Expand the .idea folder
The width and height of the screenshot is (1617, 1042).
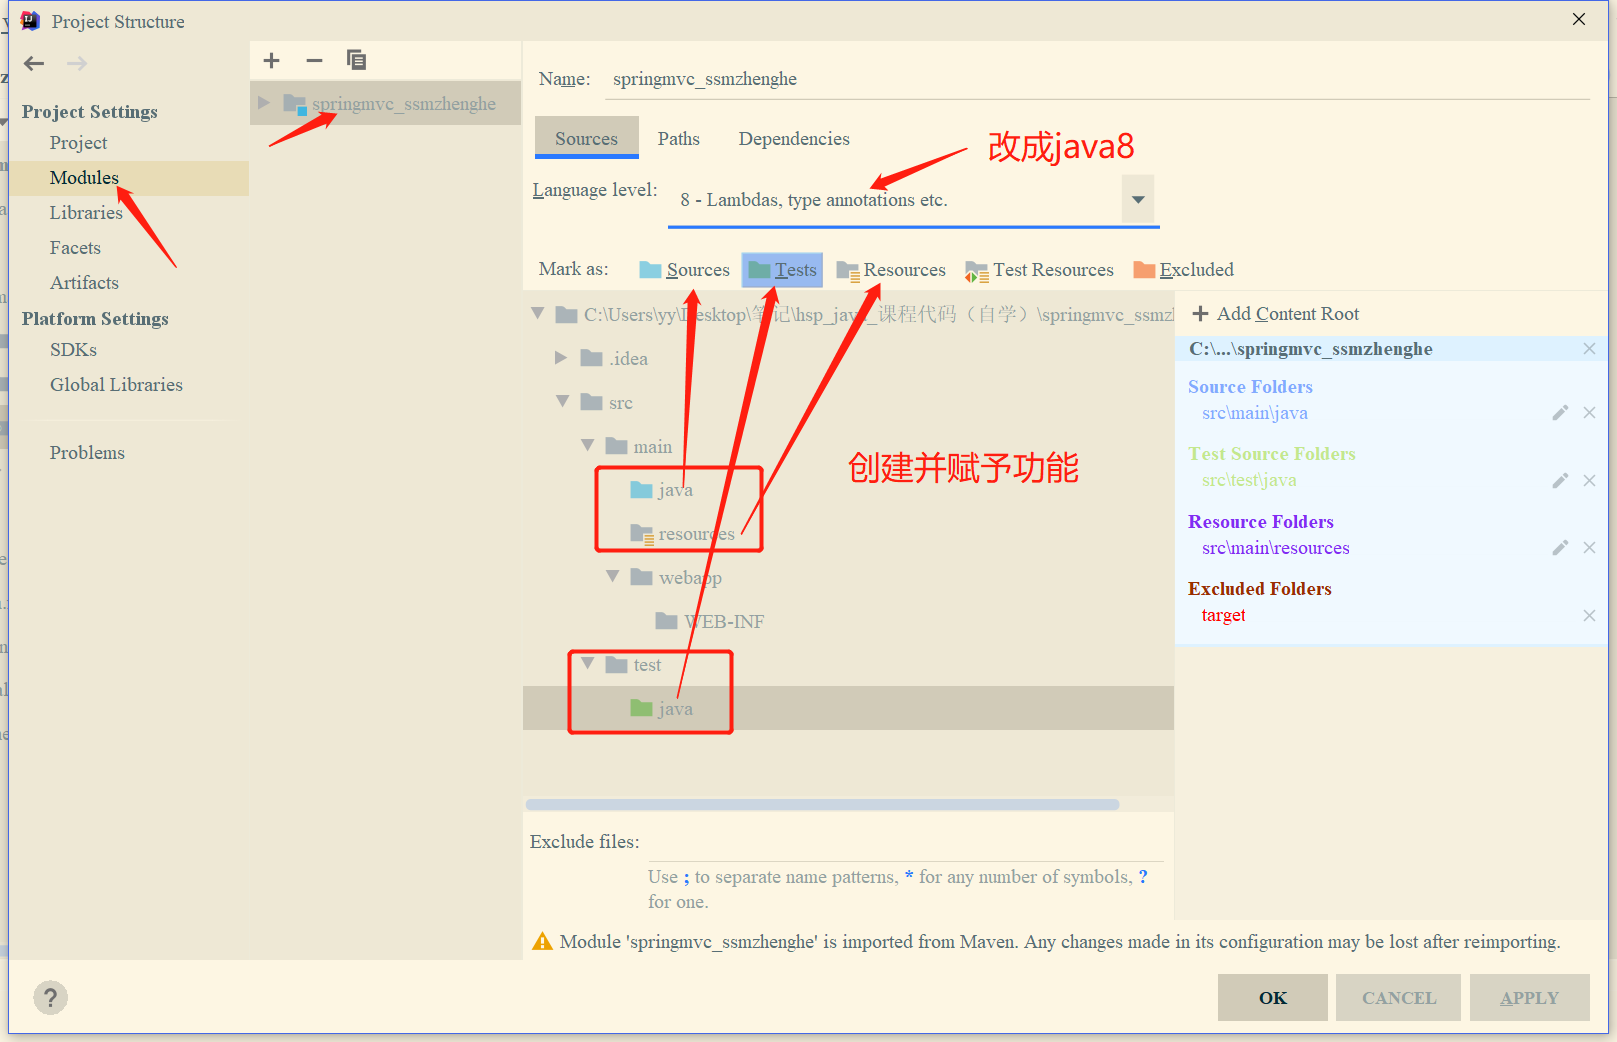pos(561,358)
